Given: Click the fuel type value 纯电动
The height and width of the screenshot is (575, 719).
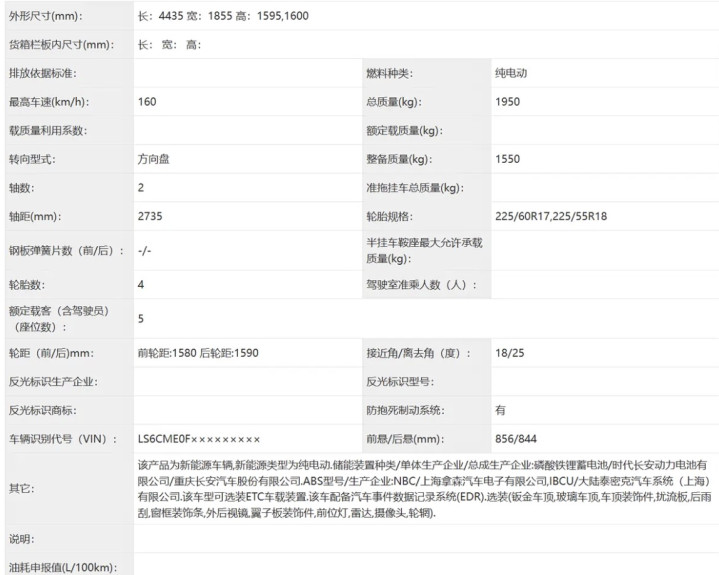Looking at the screenshot, I should tap(511, 73).
